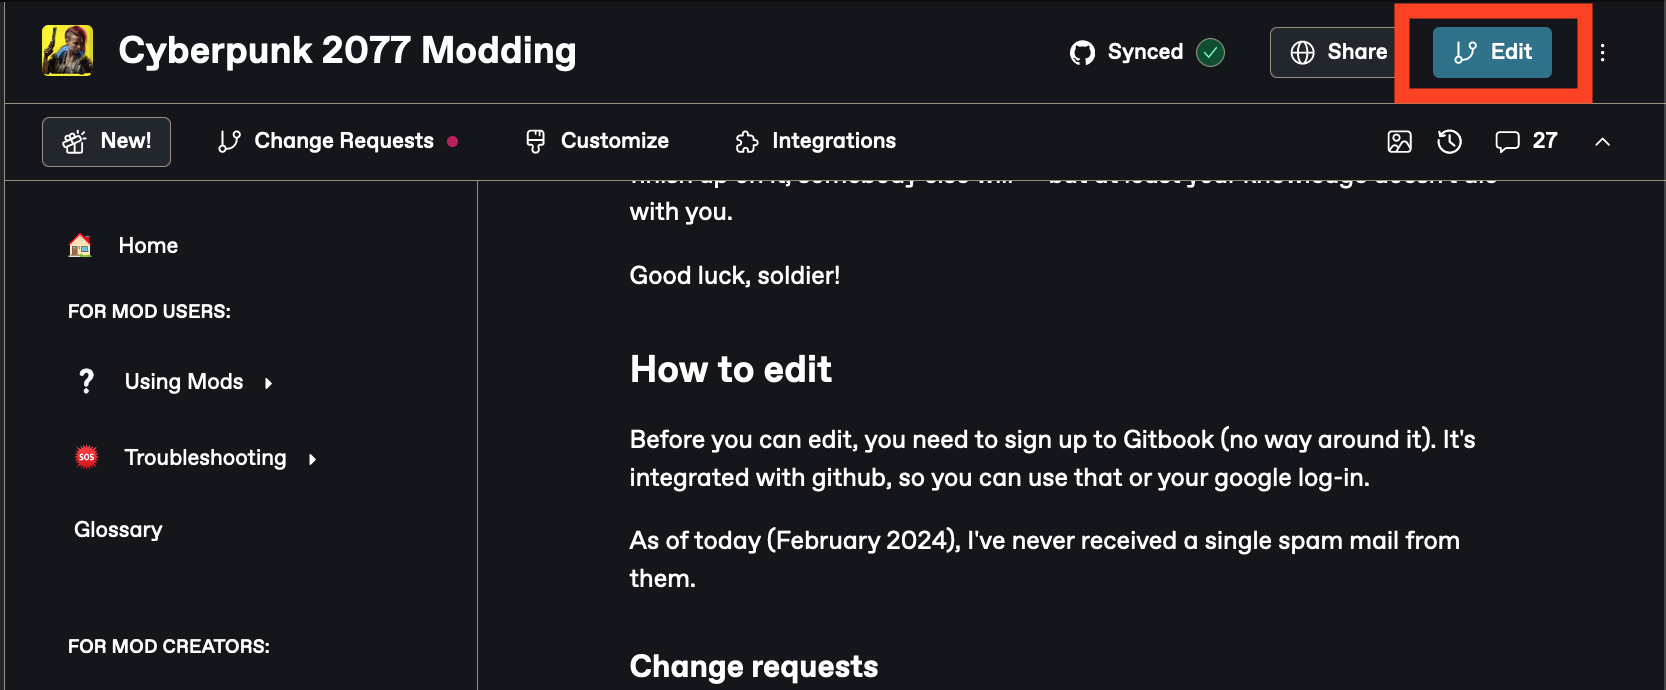The height and width of the screenshot is (690, 1666).
Task: Open the comments bubble showing 27
Action: tap(1525, 141)
